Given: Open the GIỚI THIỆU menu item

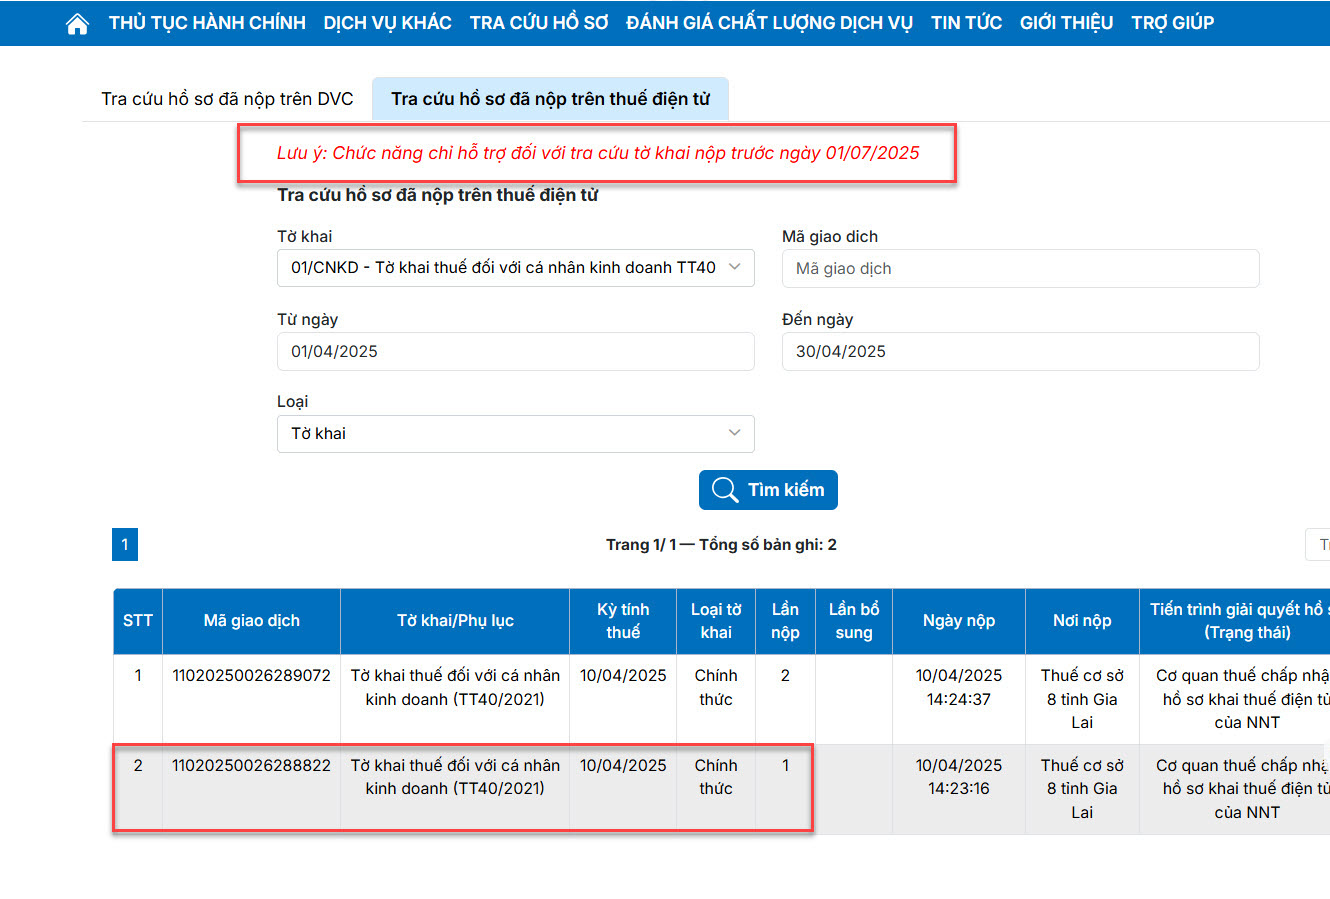Looking at the screenshot, I should 1066,23.
